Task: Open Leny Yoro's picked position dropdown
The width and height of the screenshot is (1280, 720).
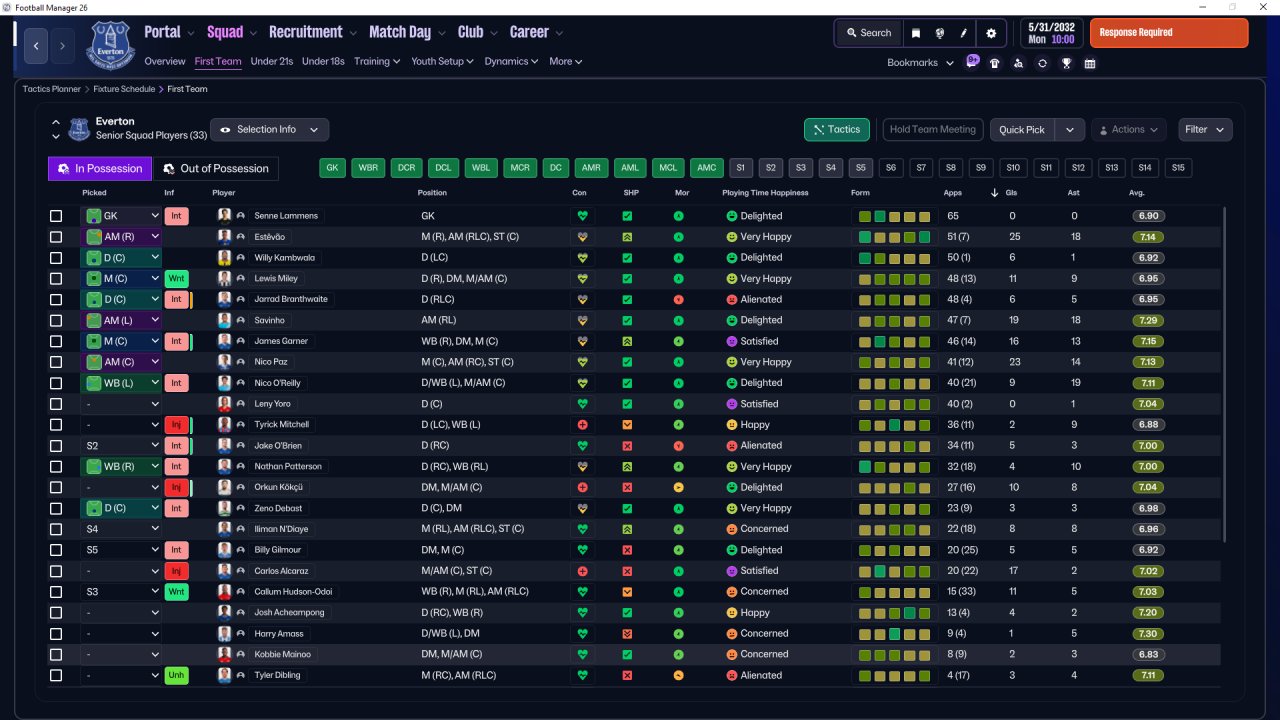Action: 121,404
